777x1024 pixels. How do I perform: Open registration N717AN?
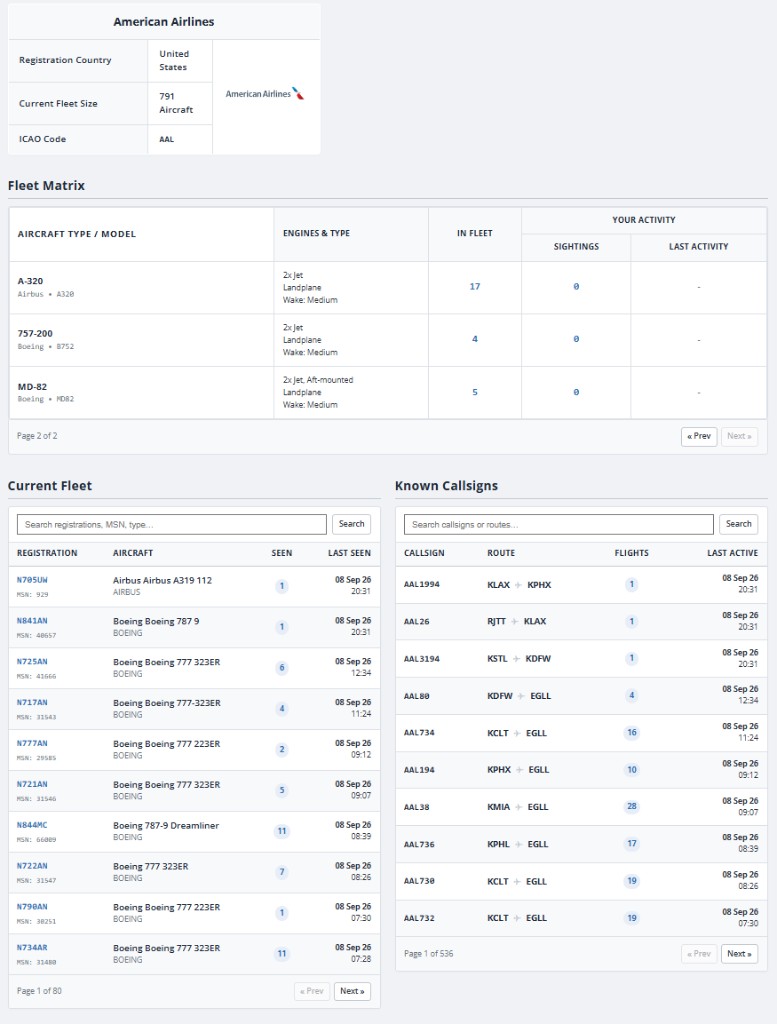tap(32, 703)
